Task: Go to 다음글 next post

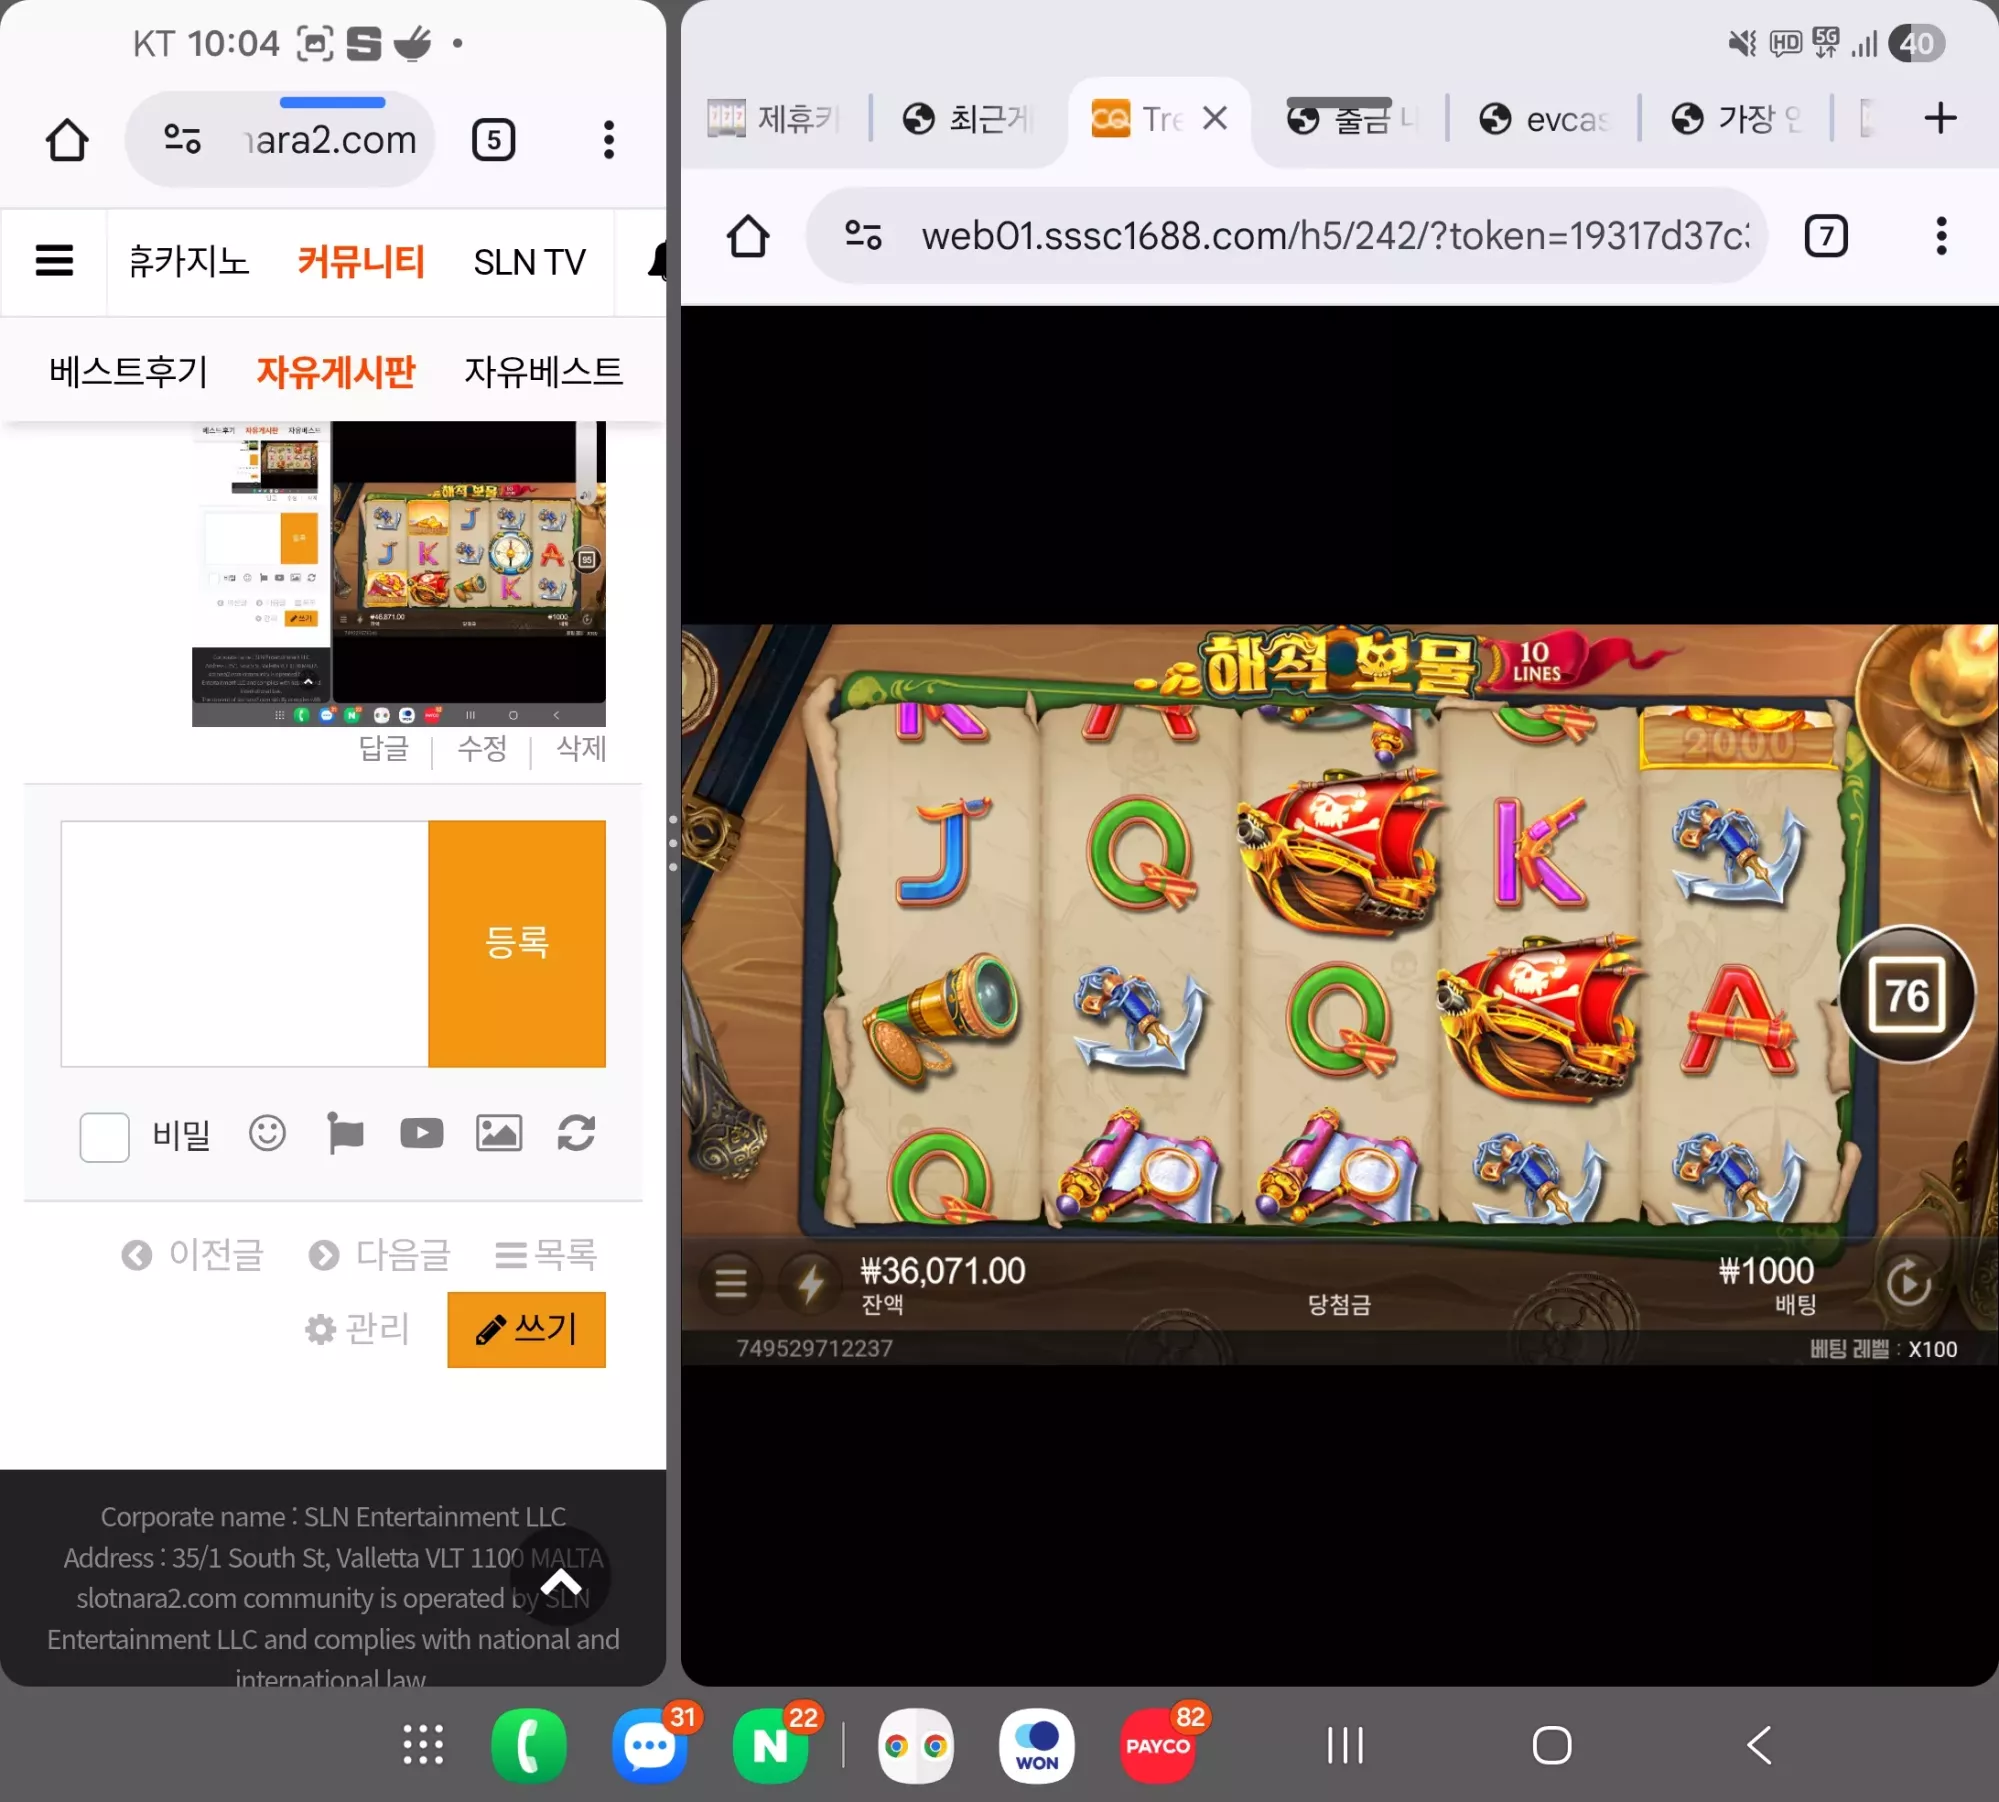Action: [x=380, y=1254]
